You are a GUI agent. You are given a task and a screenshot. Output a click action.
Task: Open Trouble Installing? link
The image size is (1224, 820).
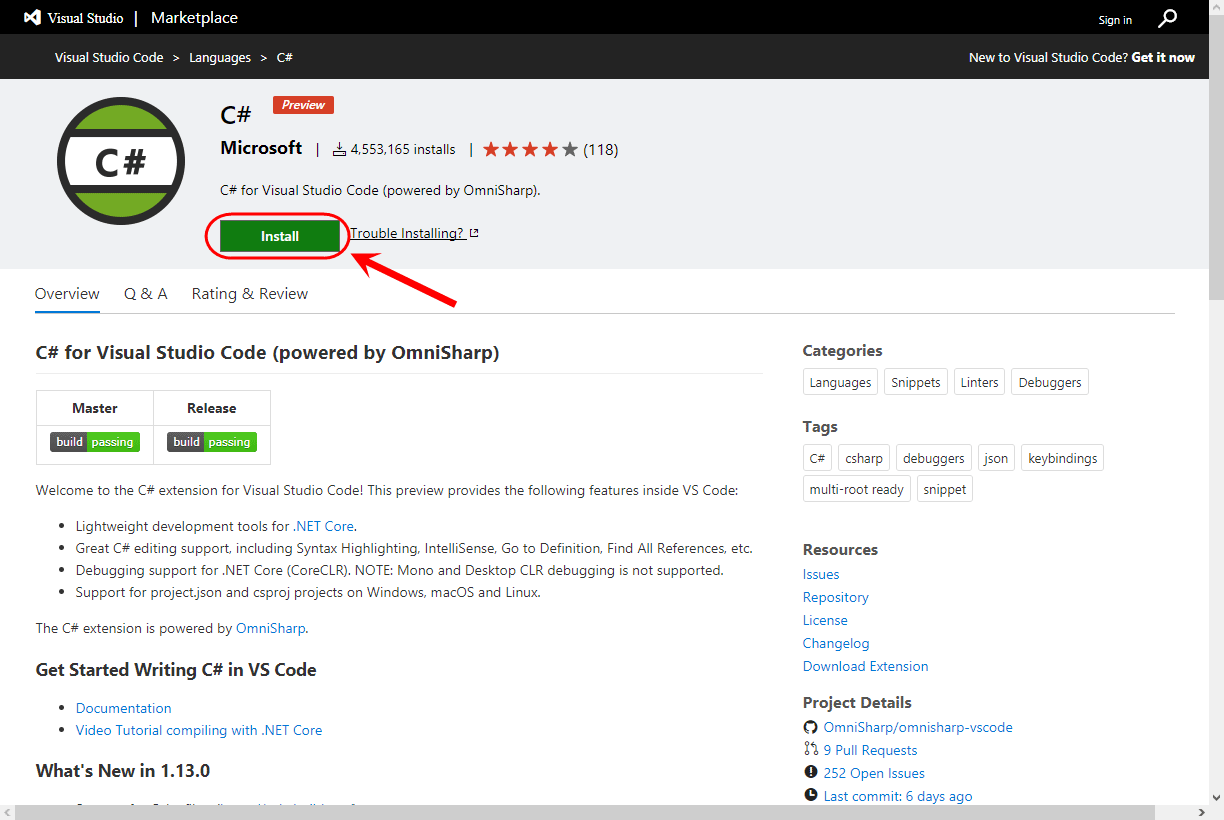[x=407, y=233]
